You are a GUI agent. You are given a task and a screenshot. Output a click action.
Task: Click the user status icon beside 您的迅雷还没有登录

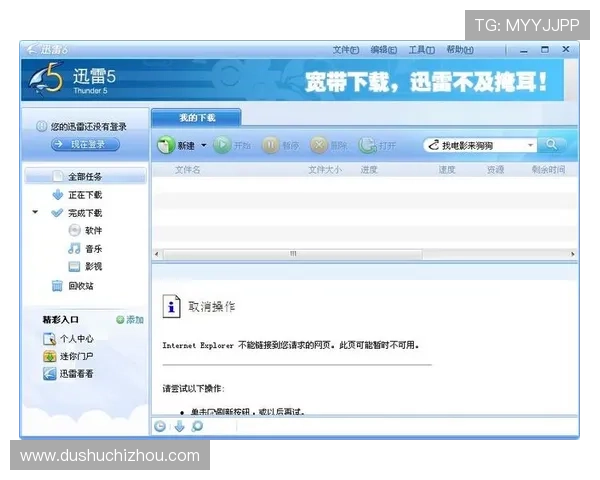click(x=41, y=126)
